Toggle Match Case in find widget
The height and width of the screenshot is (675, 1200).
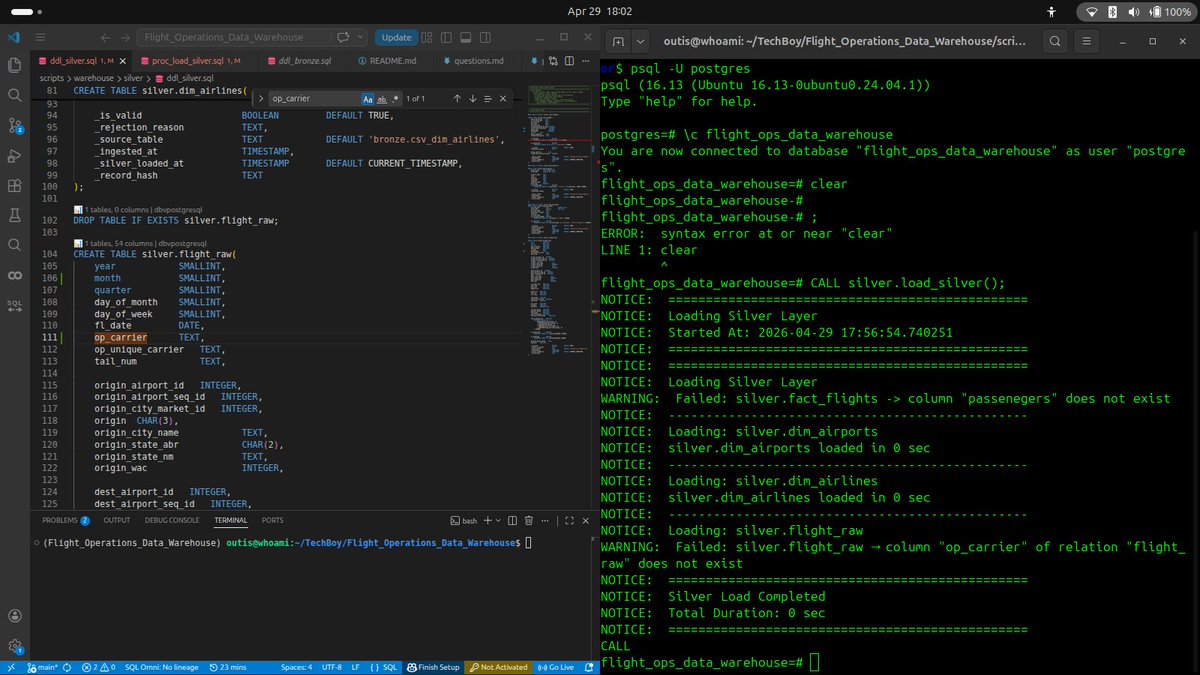pos(368,99)
